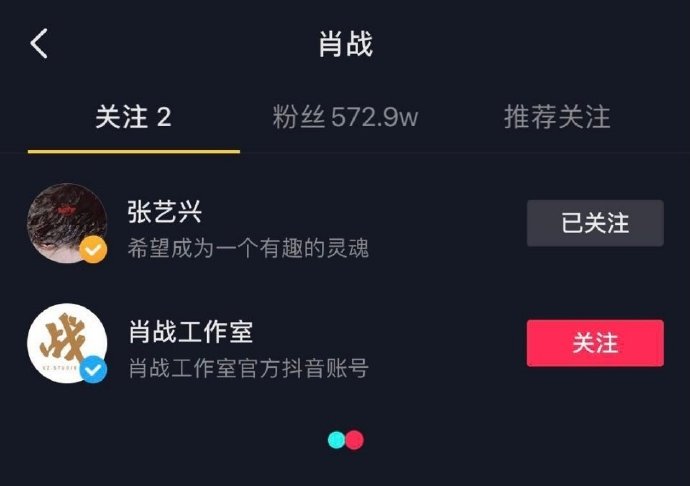Open the 推荐关注 tab
Viewport: 690px width, 486px height.
pos(557,117)
